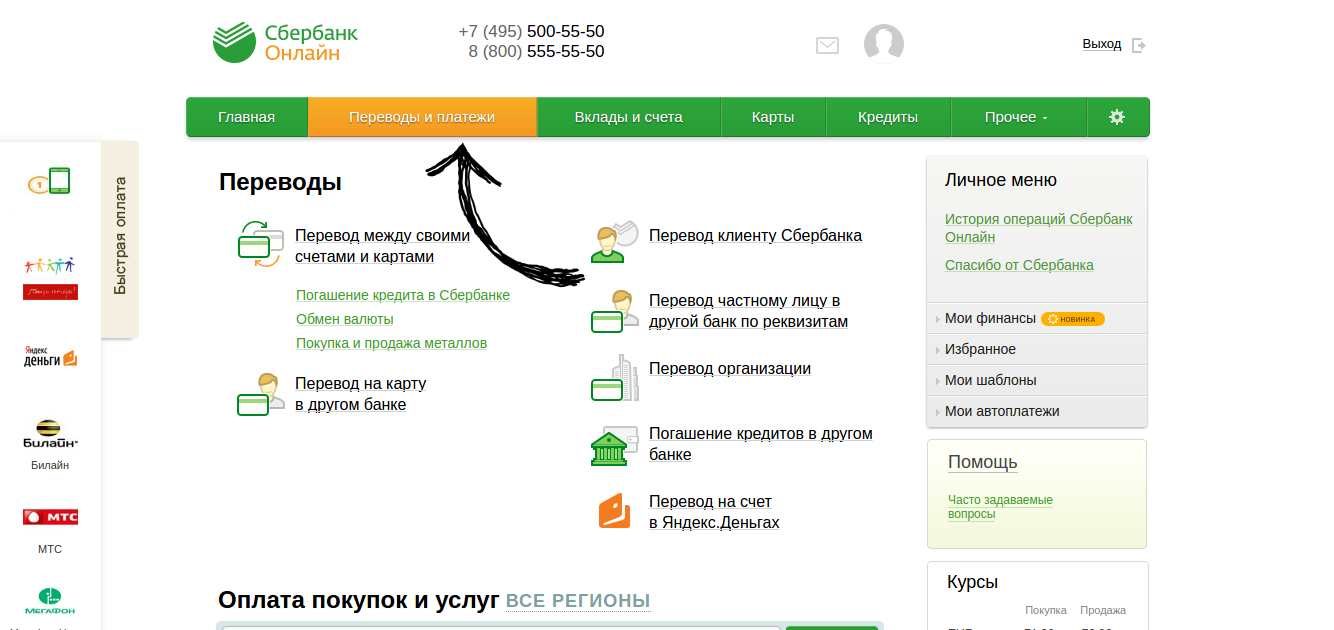Click the Обмен валюты link

point(345,319)
